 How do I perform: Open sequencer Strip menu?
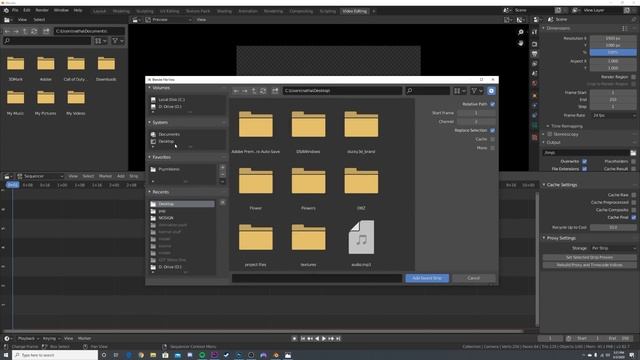[x=134, y=176]
